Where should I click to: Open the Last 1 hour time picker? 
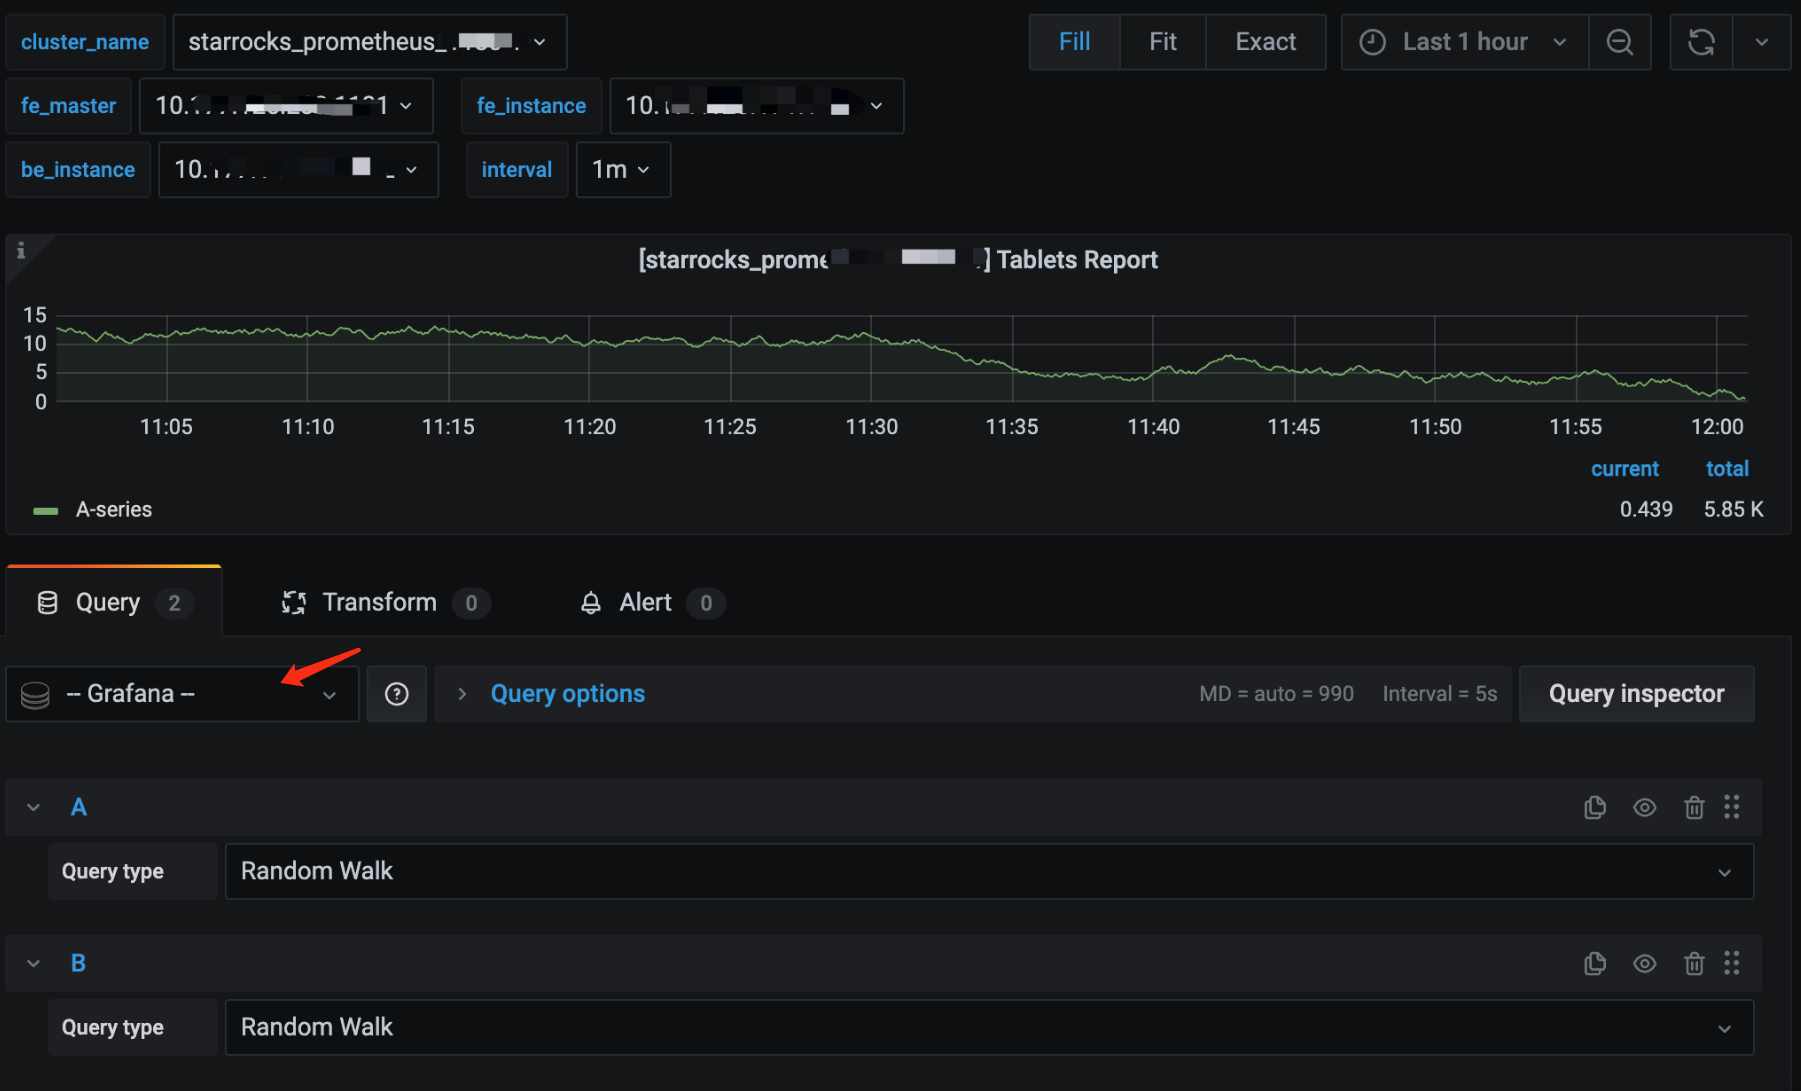[x=1464, y=42]
